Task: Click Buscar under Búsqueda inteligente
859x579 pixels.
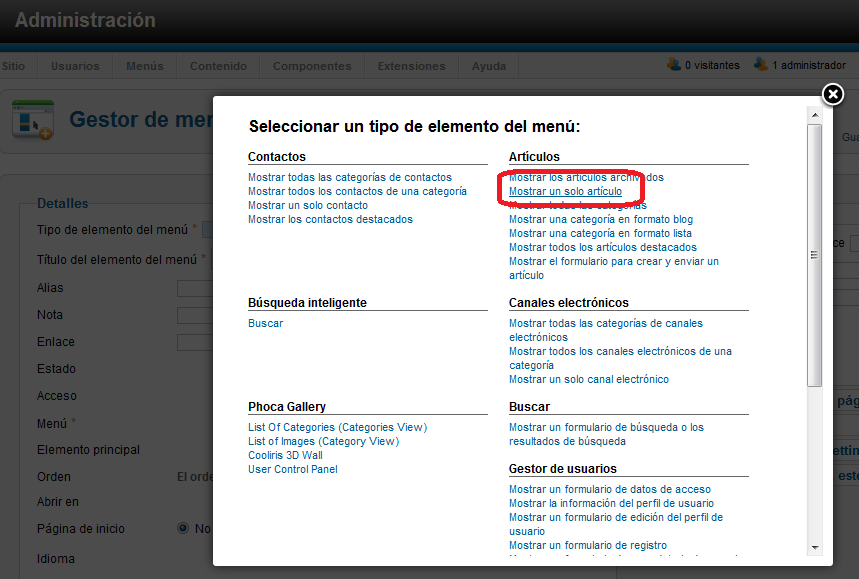Action: [264, 322]
